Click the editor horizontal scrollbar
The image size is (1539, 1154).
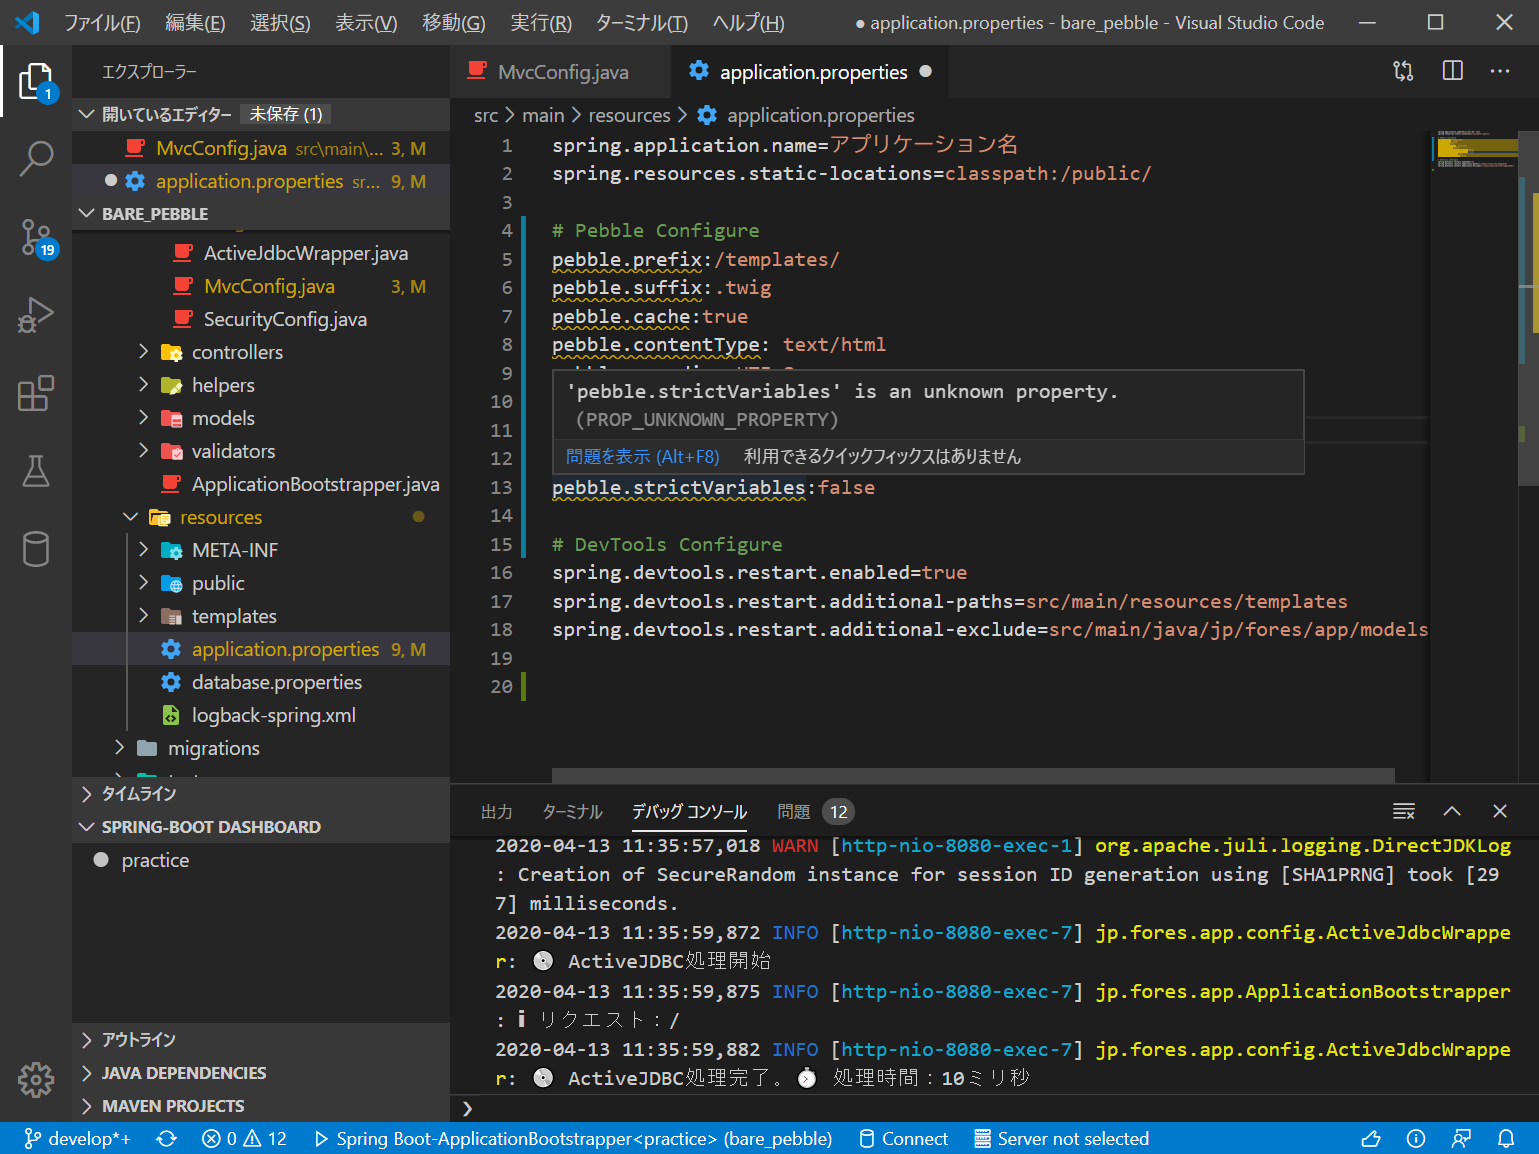pyautogui.click(x=973, y=776)
